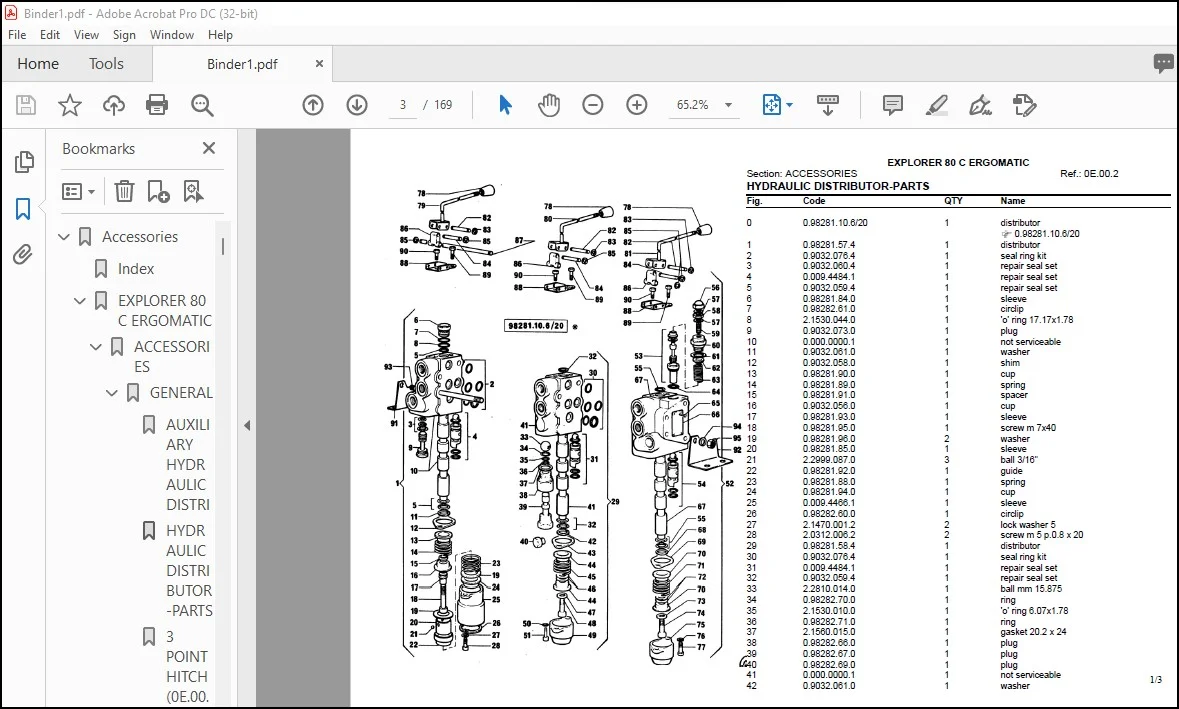Open the page thumbnails panel
This screenshot has width=1179, height=709.
pos(24,162)
